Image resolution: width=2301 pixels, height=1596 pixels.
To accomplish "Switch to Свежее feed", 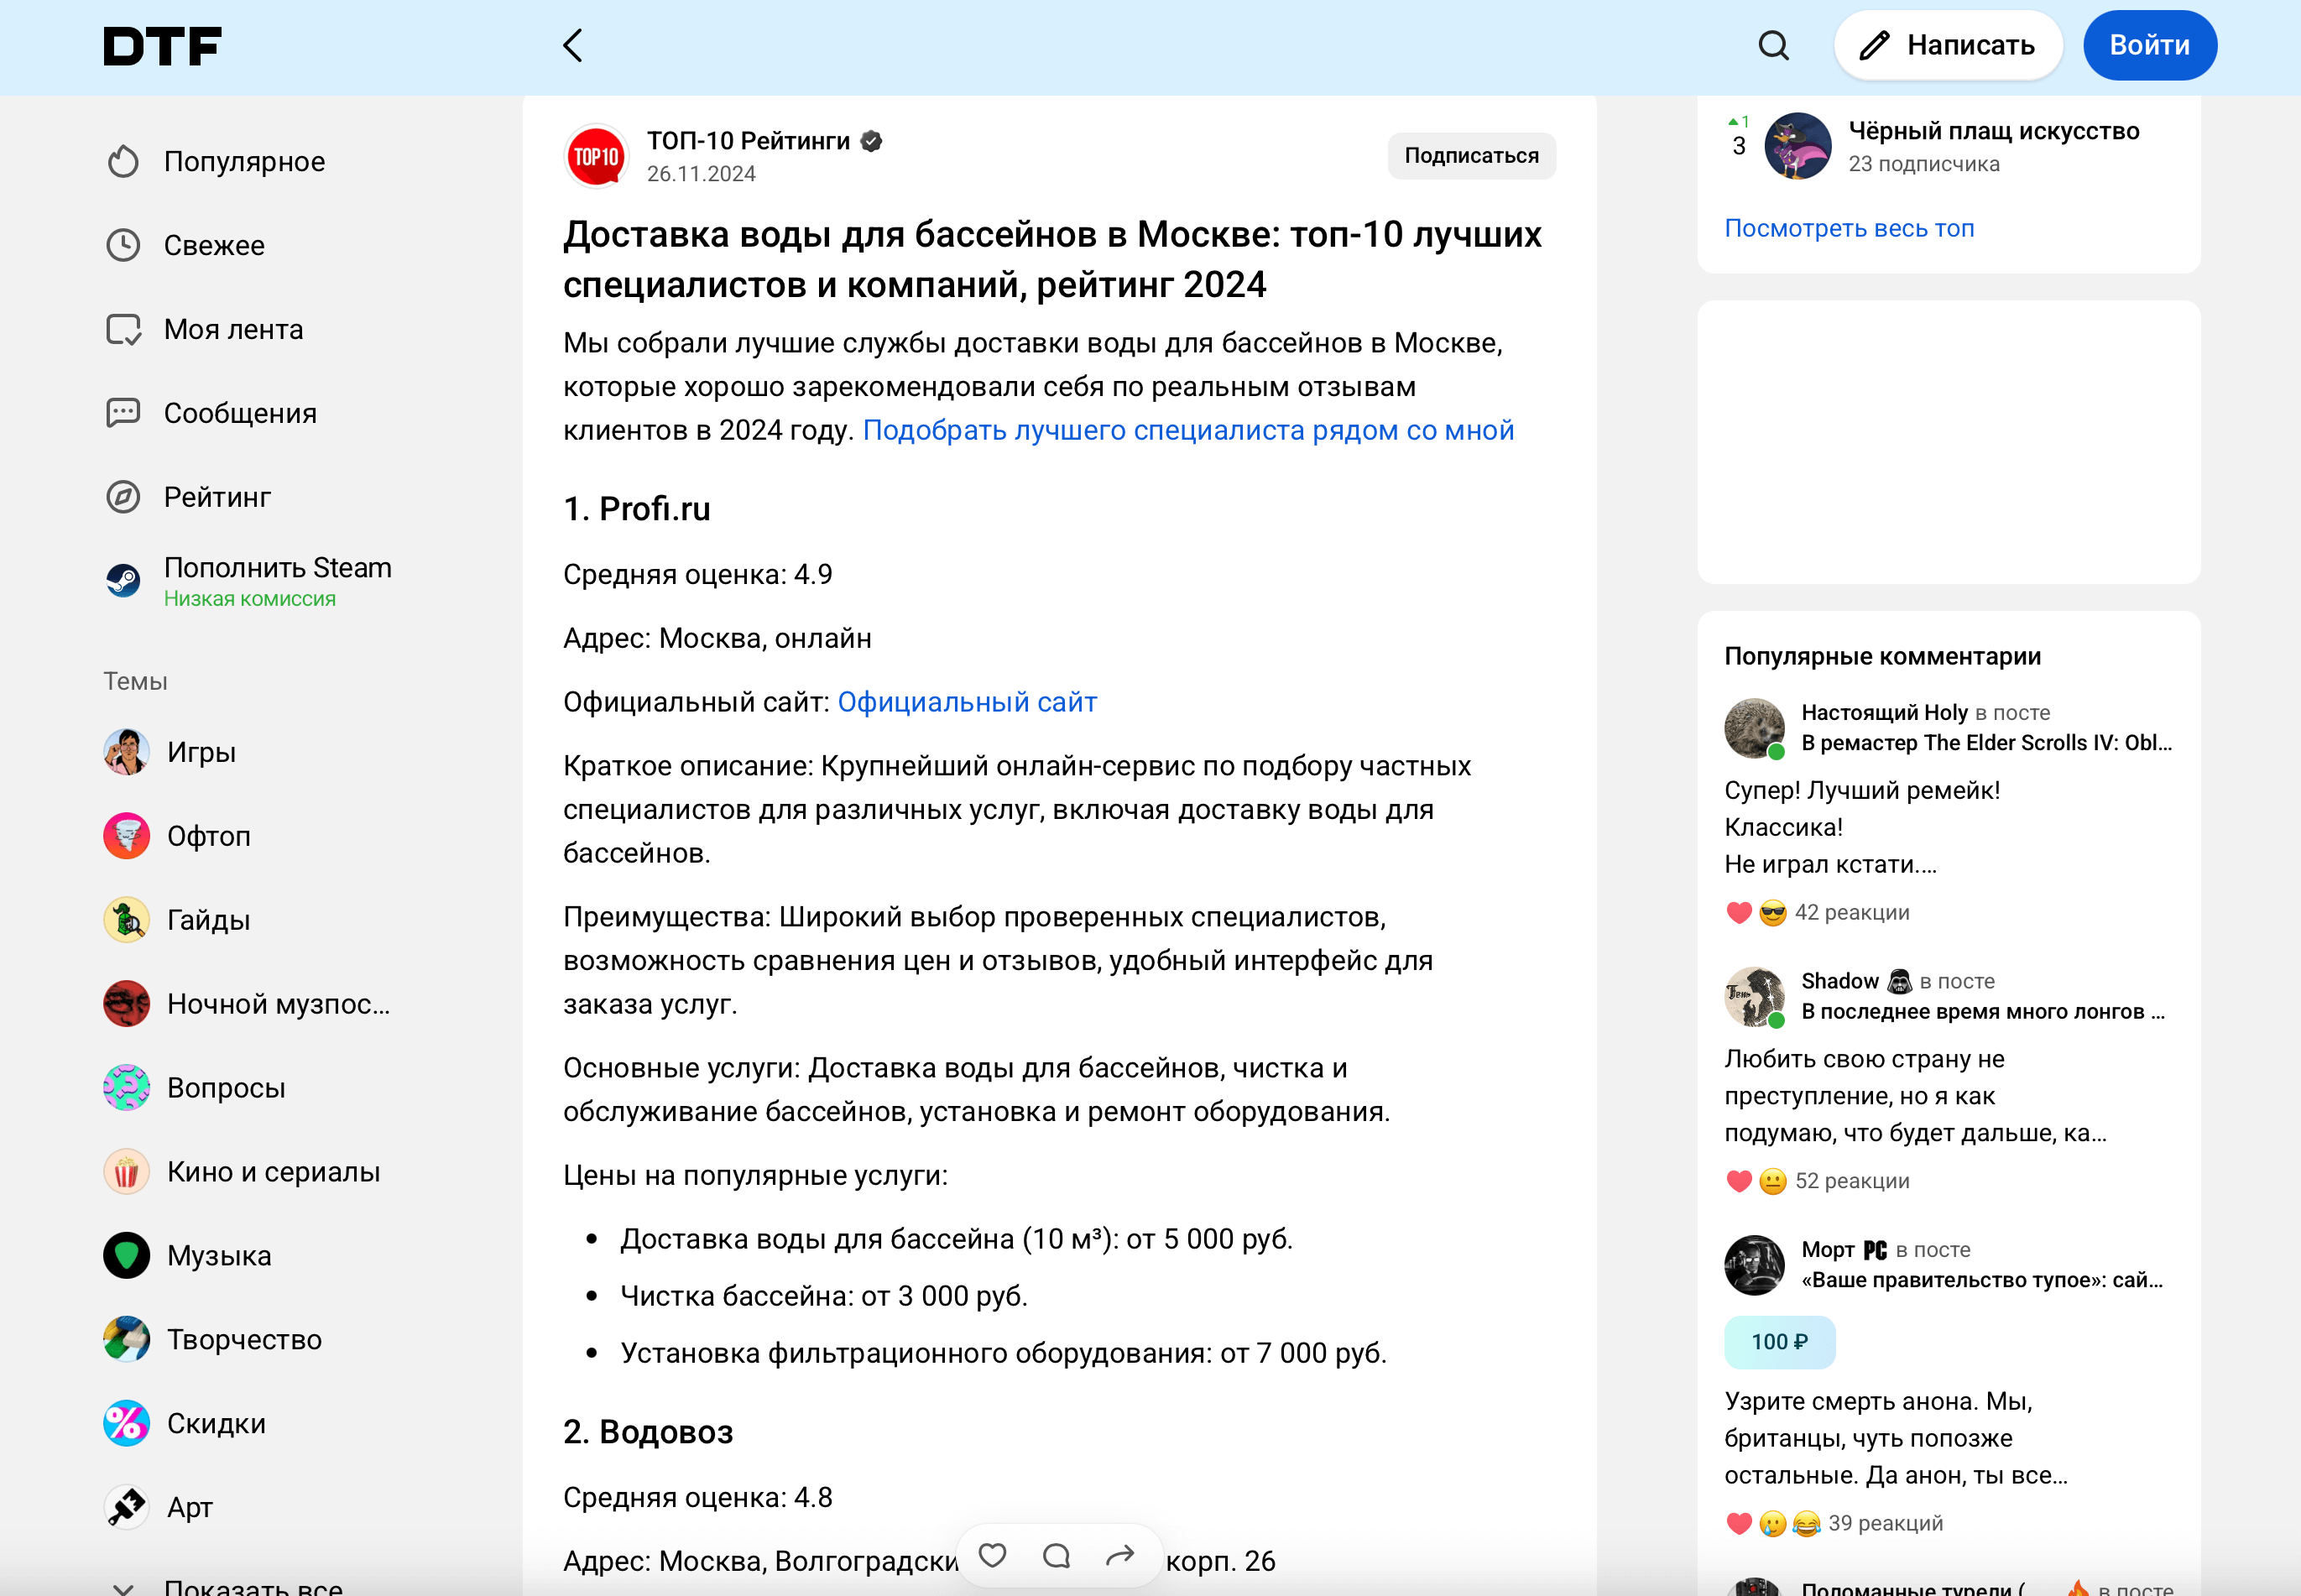I will click(214, 245).
